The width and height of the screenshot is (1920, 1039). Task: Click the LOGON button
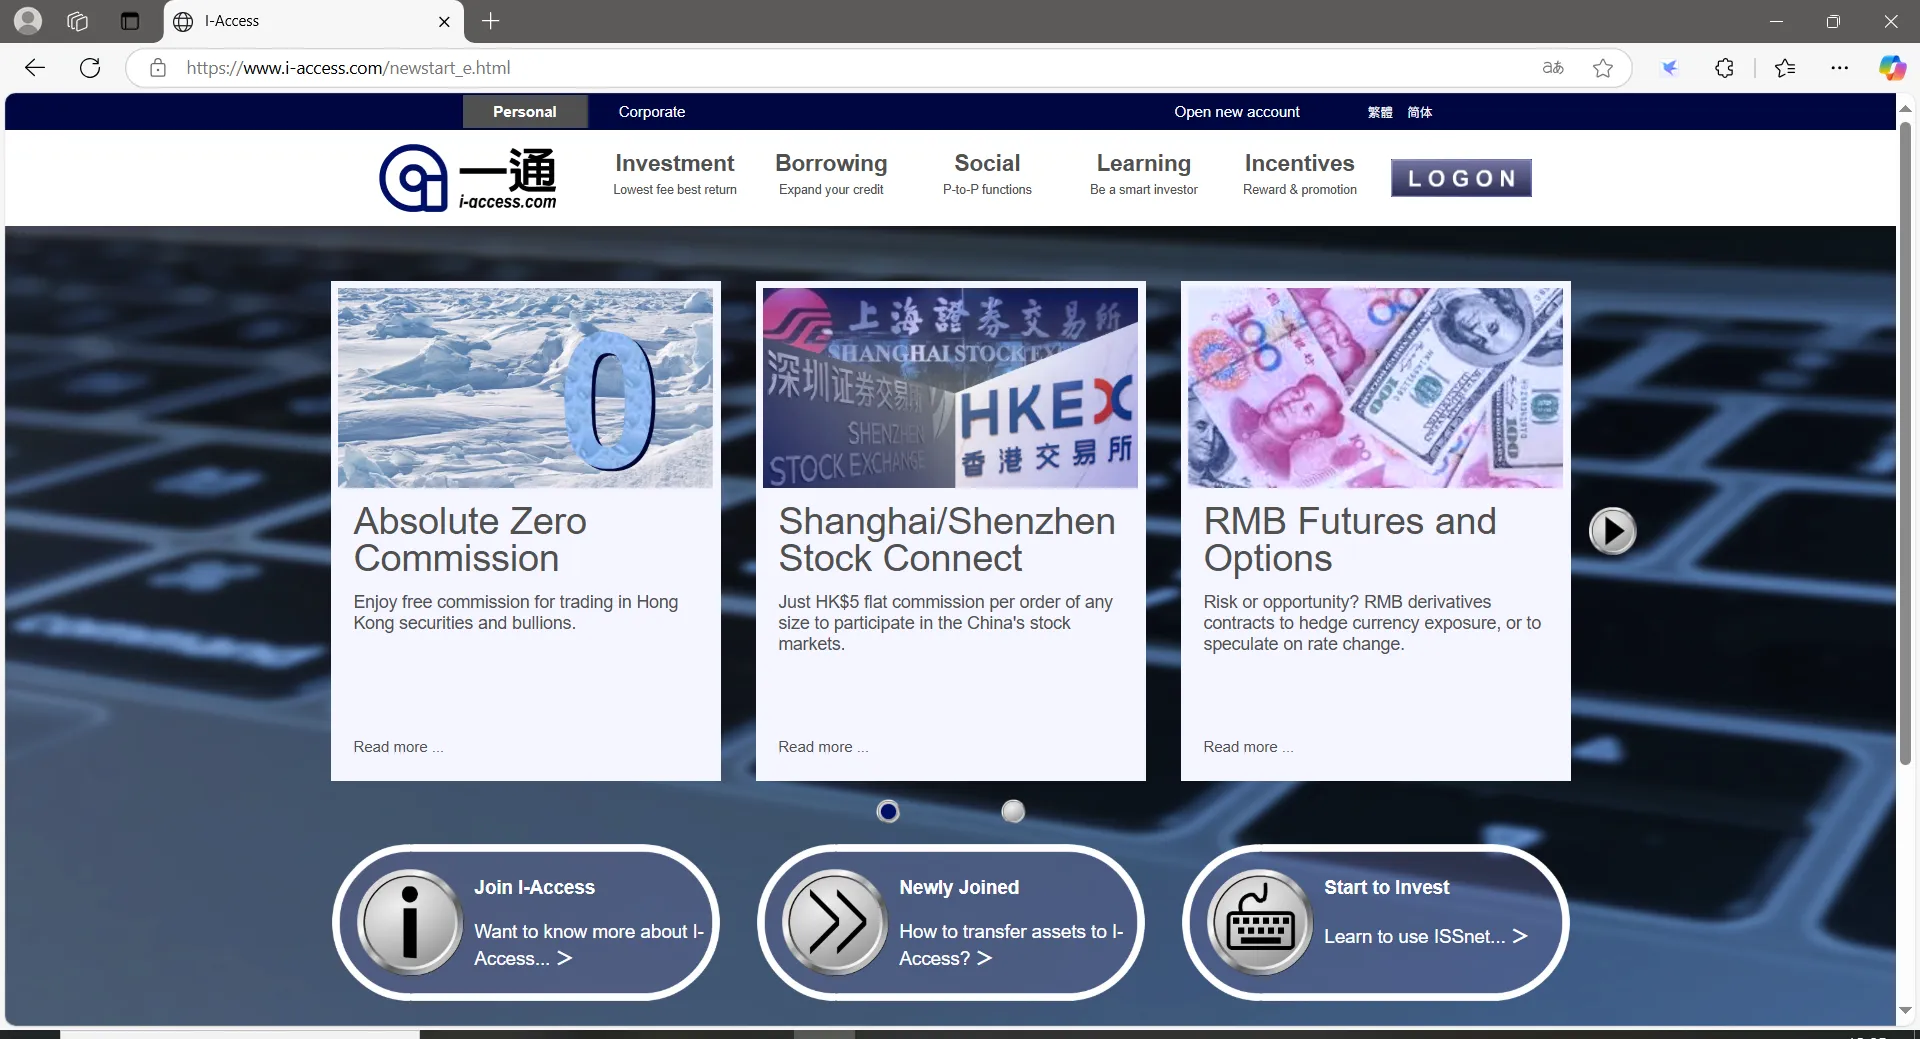1461,178
